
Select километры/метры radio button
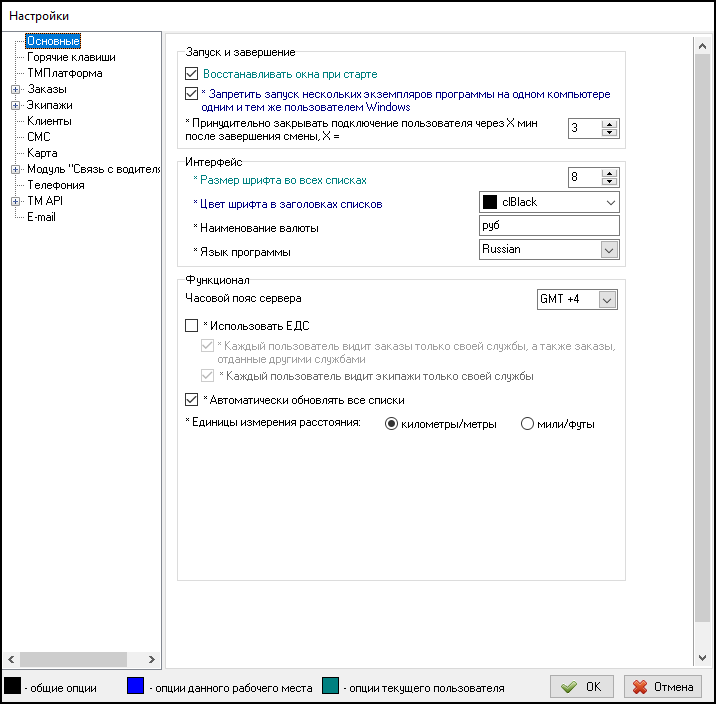[x=393, y=424]
